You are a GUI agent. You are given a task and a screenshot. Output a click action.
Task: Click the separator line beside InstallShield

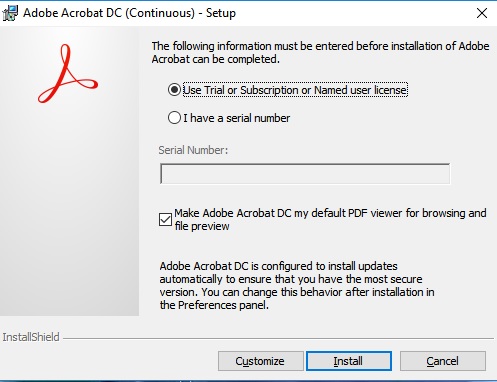pyautogui.click(x=278, y=339)
